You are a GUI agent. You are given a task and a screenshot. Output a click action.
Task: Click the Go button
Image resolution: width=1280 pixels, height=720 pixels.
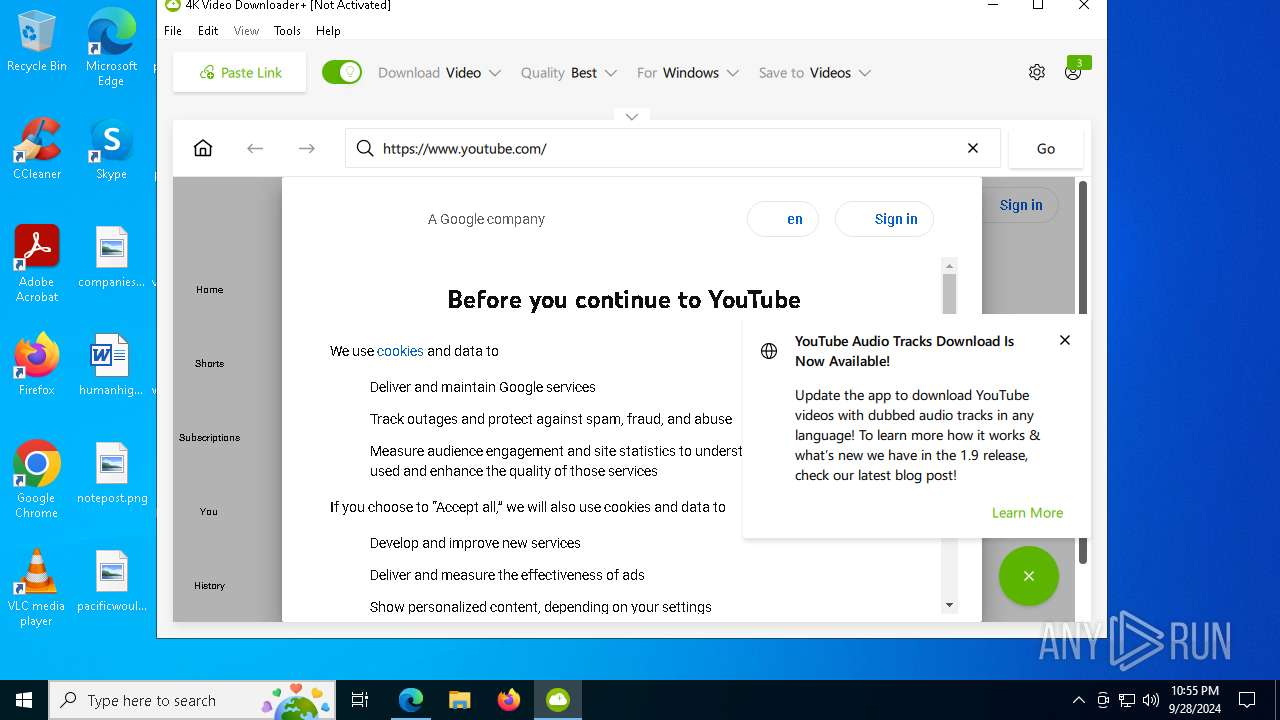click(x=1046, y=148)
